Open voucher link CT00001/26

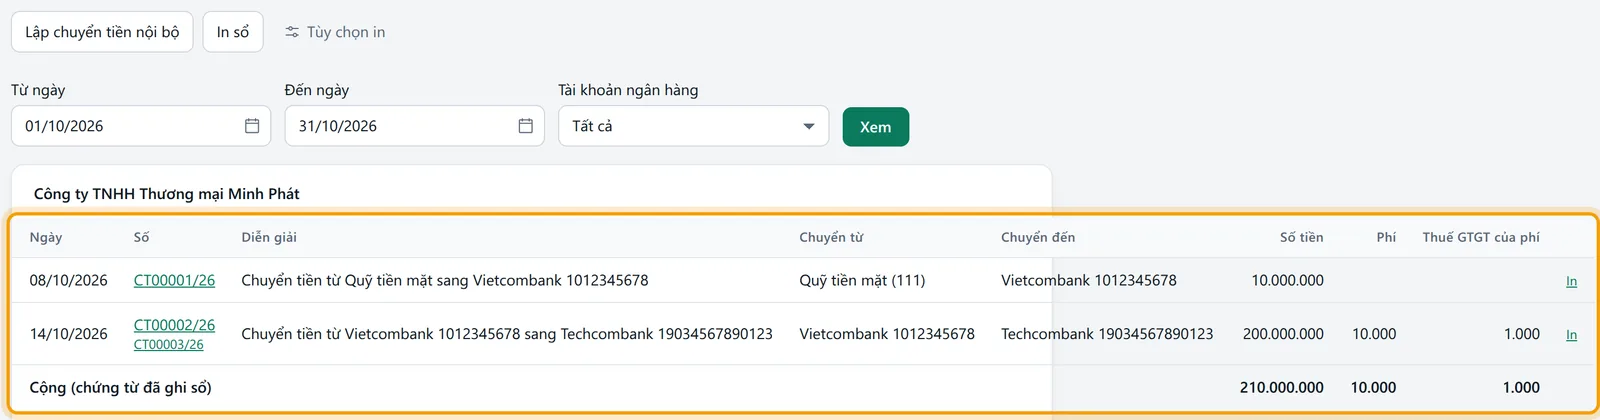174,281
